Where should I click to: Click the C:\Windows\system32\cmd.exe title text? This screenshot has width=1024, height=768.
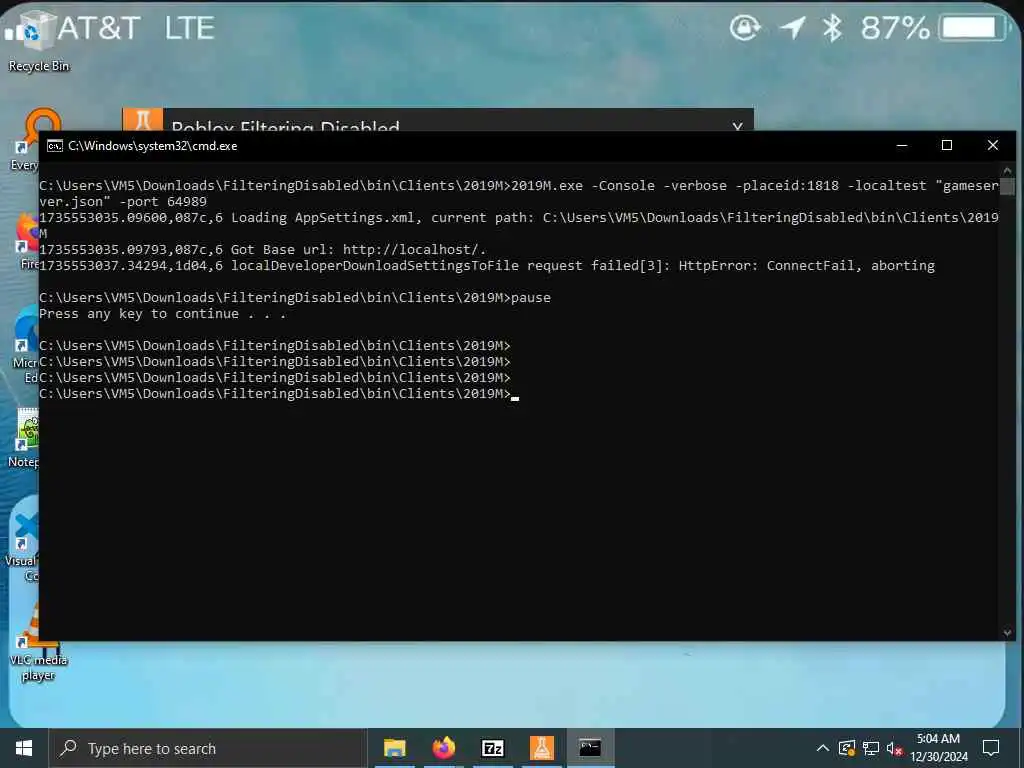pyautogui.click(x=153, y=146)
